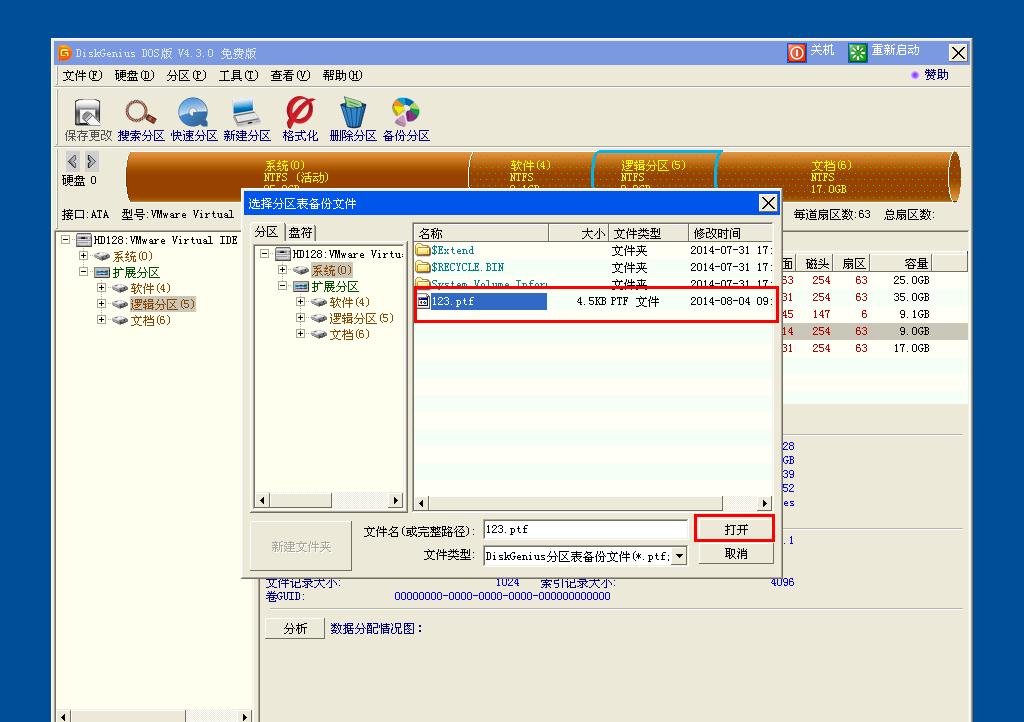Close the backup file selection dialog
The width and height of the screenshot is (1024, 722).
click(x=768, y=203)
